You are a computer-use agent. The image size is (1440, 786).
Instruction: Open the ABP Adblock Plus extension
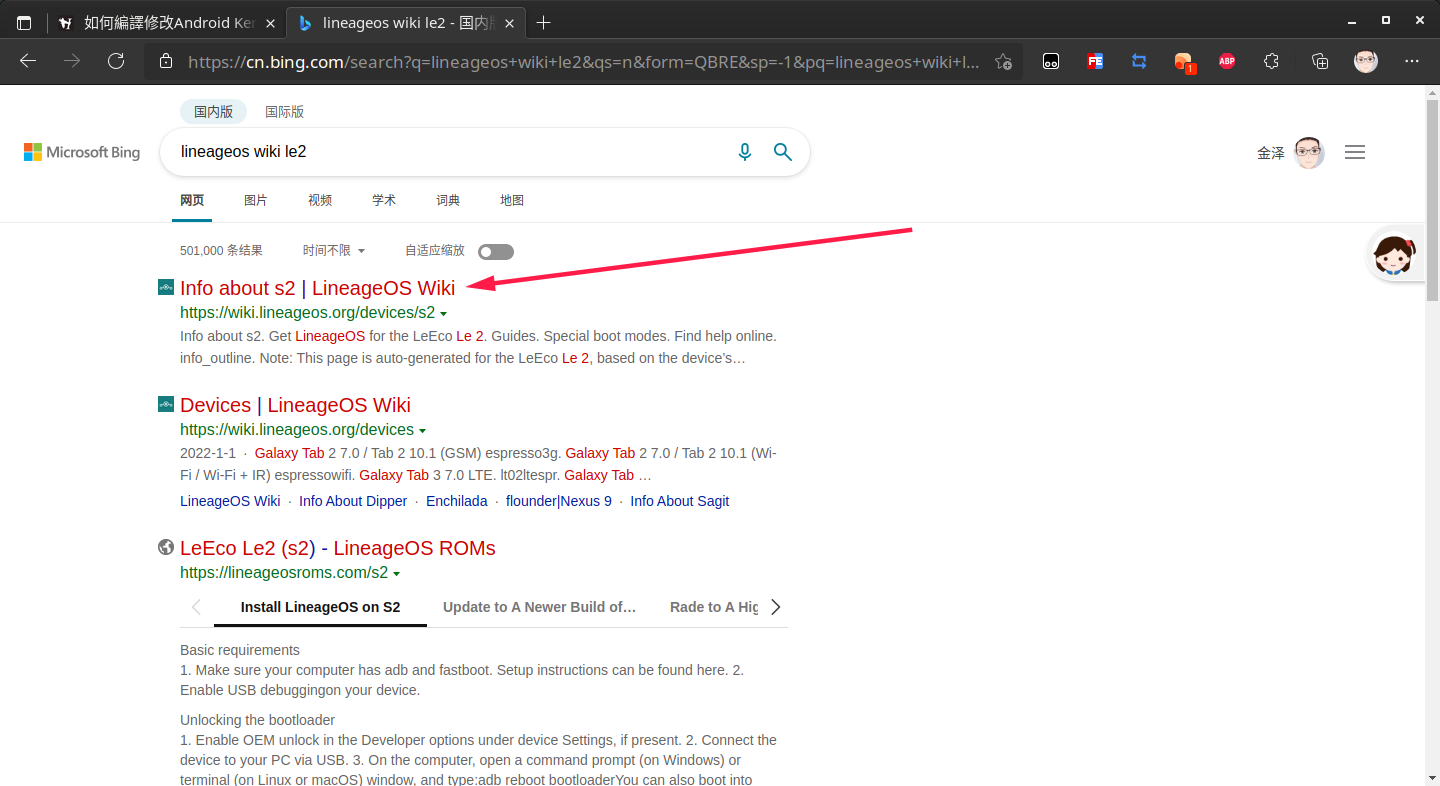(1227, 61)
